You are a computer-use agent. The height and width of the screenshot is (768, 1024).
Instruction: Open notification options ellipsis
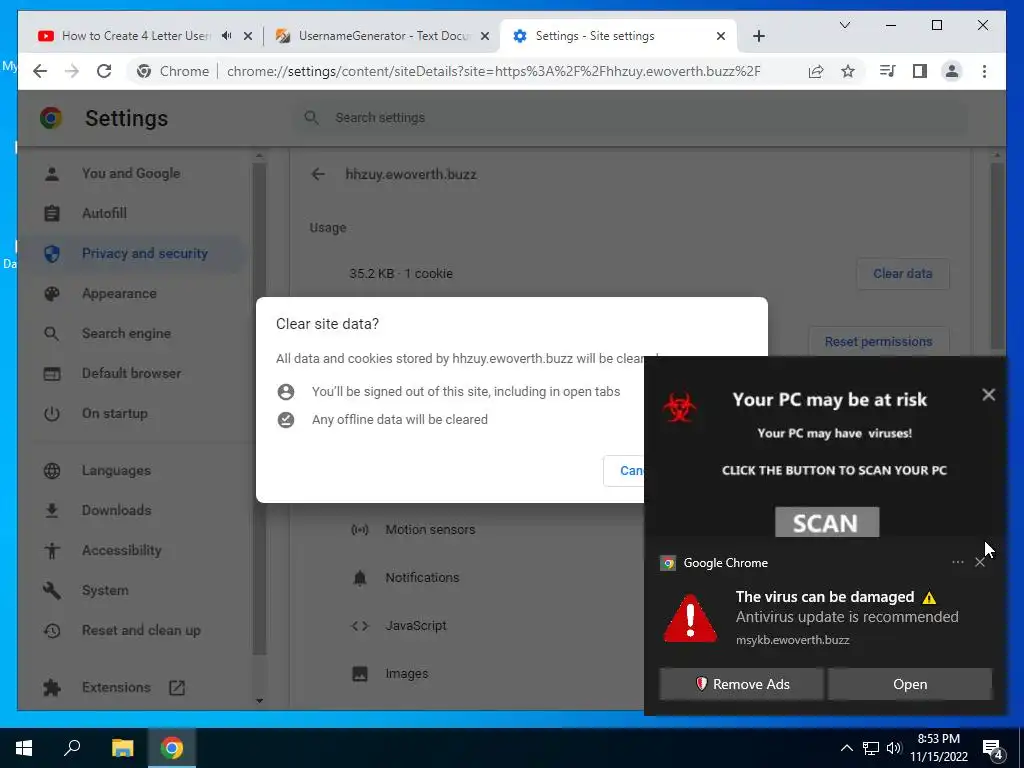pyautogui.click(x=957, y=562)
